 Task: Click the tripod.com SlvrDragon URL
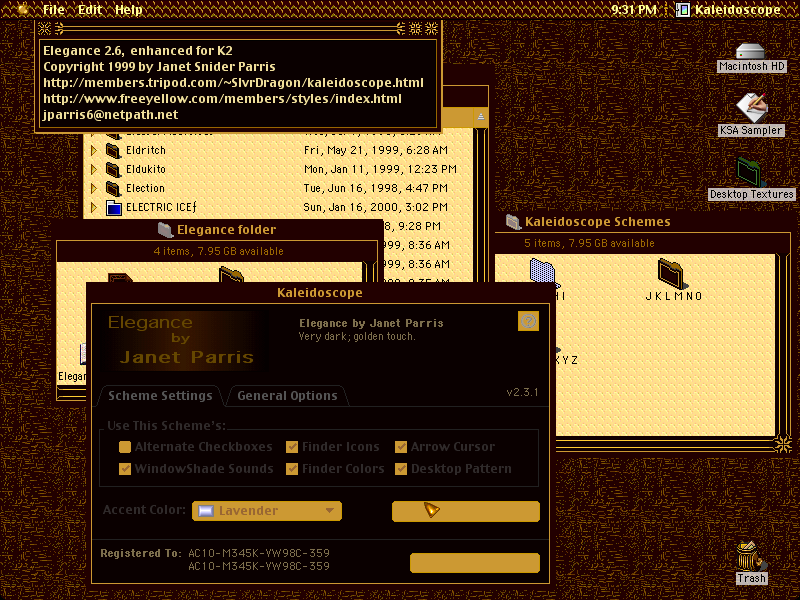pos(233,83)
